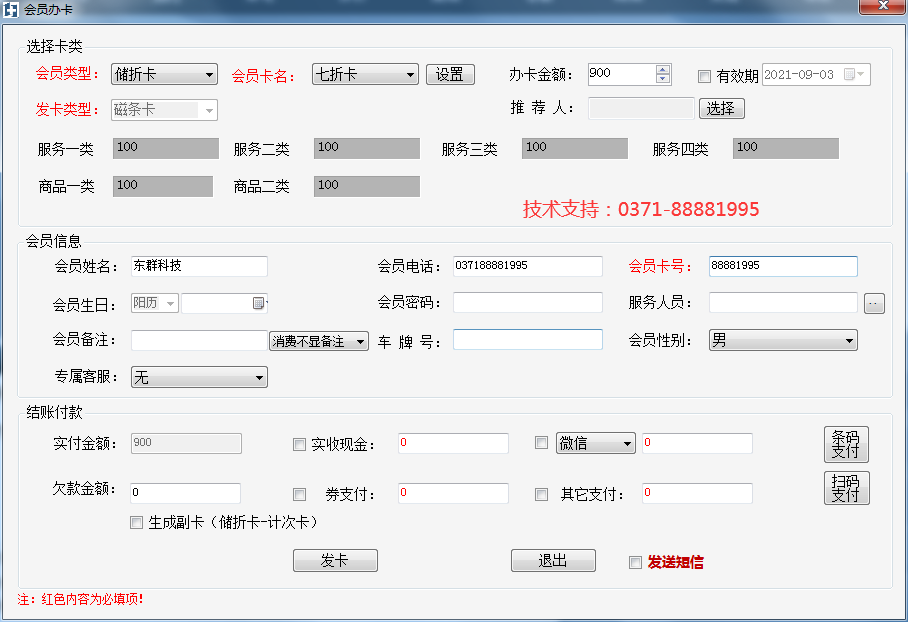The height and width of the screenshot is (622, 908).
Task: Click the 退出 button
Action: coord(553,561)
